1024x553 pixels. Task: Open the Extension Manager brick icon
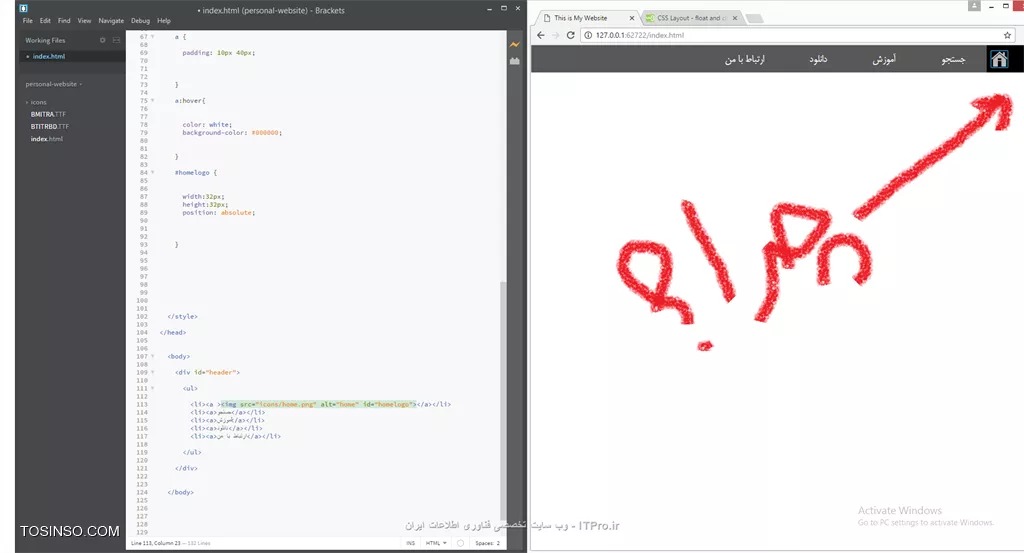515,61
